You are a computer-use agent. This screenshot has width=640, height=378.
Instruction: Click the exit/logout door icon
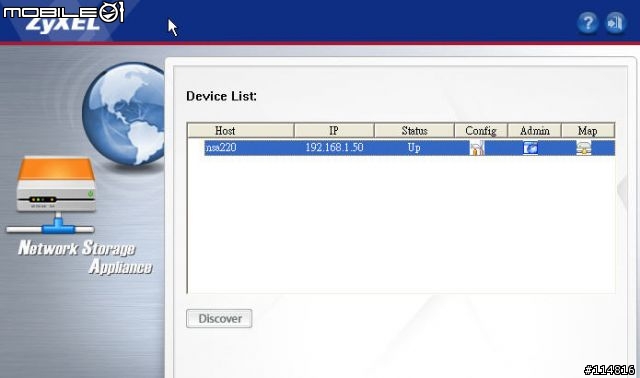point(615,22)
